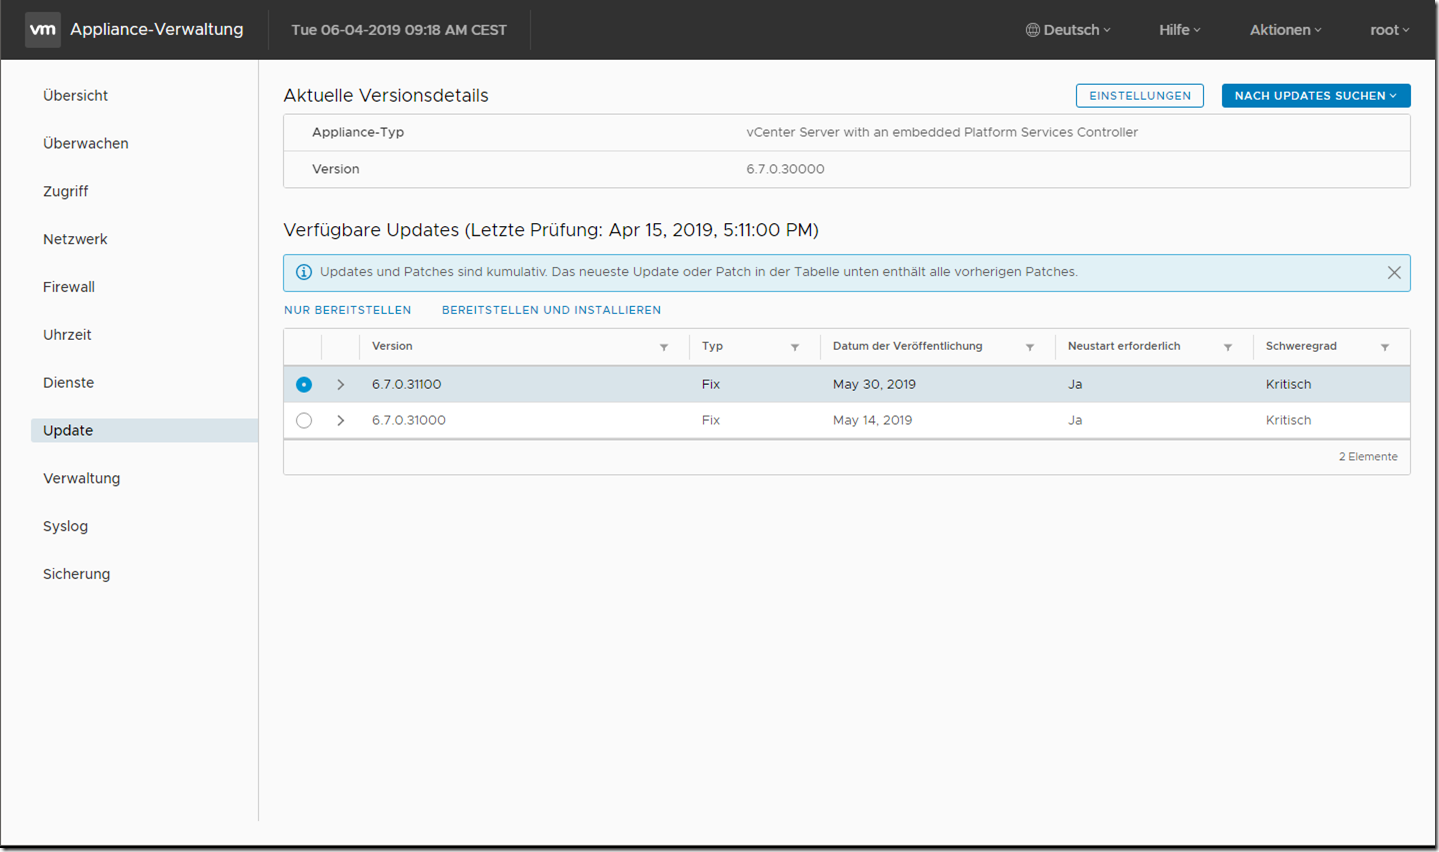Go to Übersicht in sidebar
Viewport: 1439px width, 852px height.
pos(75,96)
